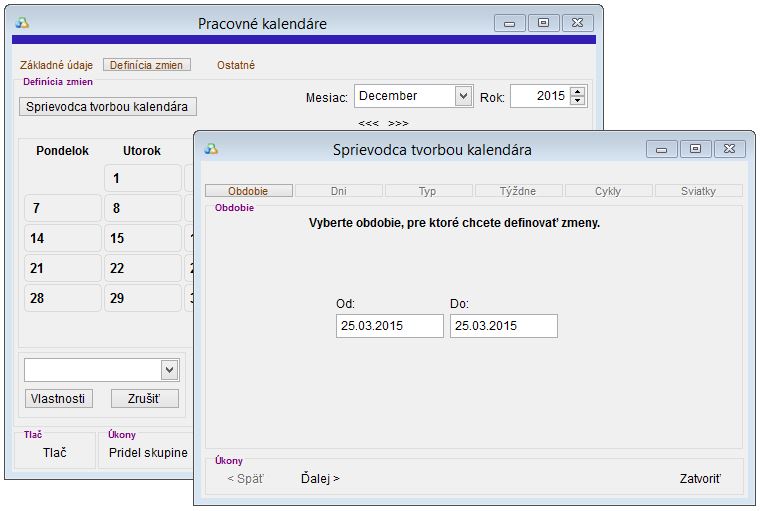This screenshot has width=760, height=511.
Task: Select day 14 in the calendar
Action: [63, 239]
